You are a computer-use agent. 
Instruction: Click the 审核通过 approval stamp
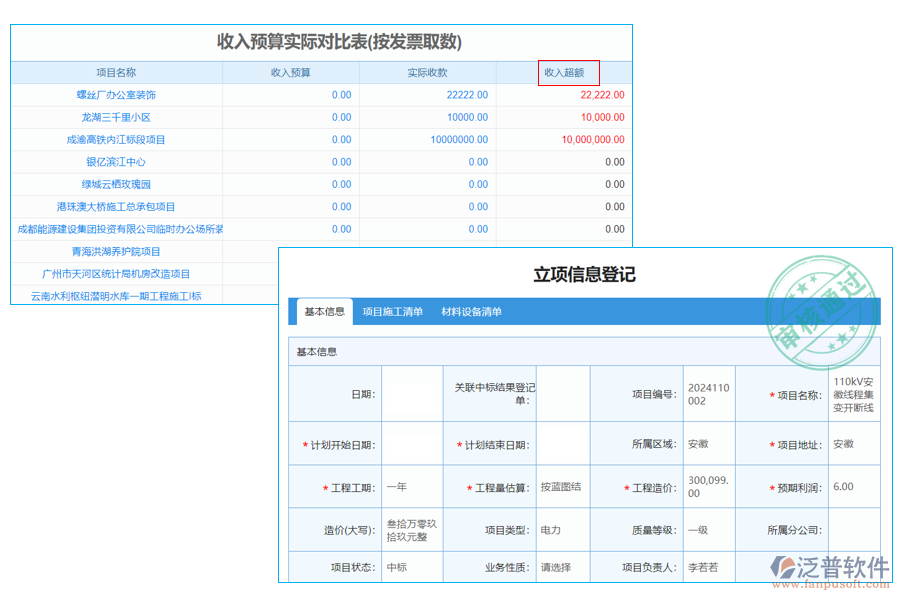coord(826,308)
